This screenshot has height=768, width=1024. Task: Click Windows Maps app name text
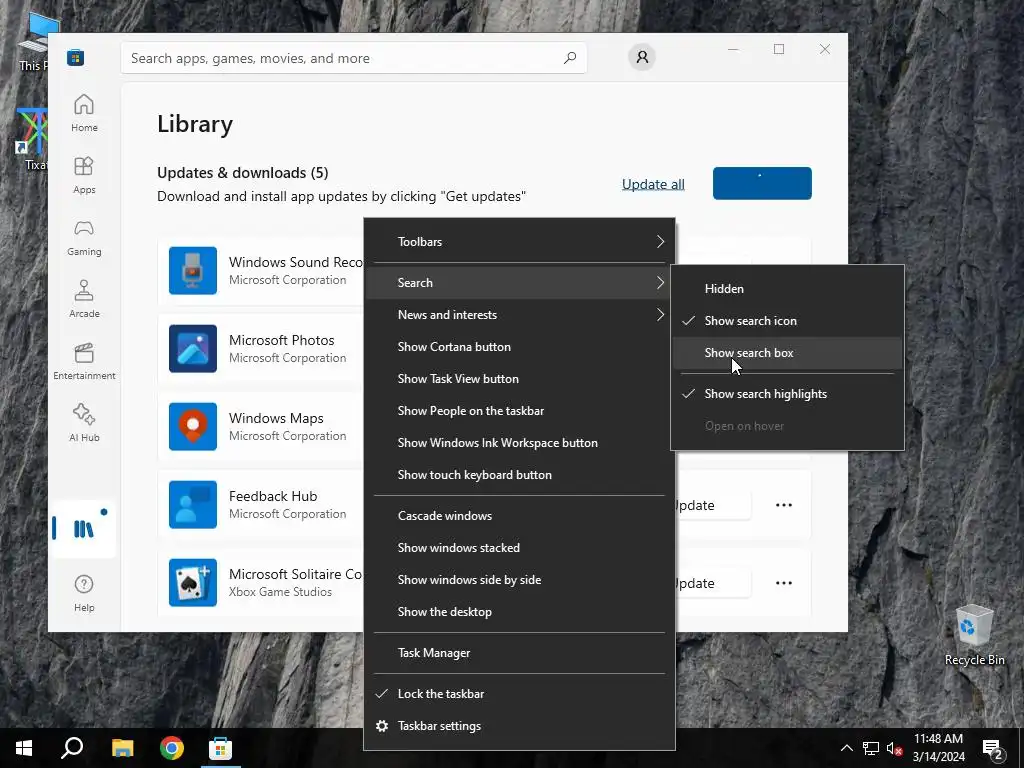click(x=276, y=418)
